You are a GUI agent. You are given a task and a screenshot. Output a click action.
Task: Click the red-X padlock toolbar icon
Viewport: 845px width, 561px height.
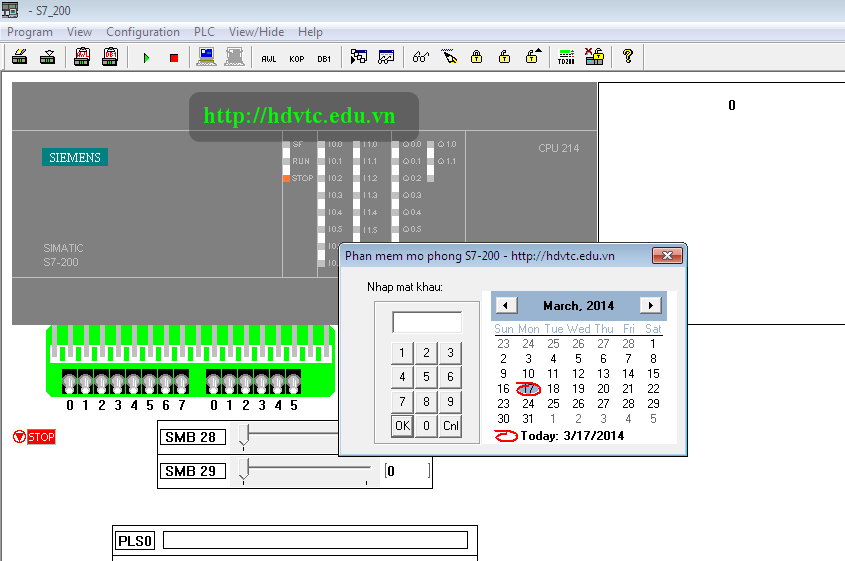click(x=594, y=57)
